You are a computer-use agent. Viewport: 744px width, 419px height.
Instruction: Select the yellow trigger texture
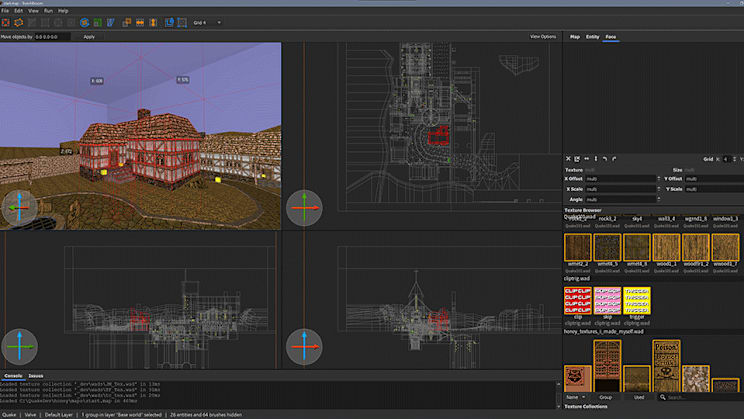[x=637, y=300]
